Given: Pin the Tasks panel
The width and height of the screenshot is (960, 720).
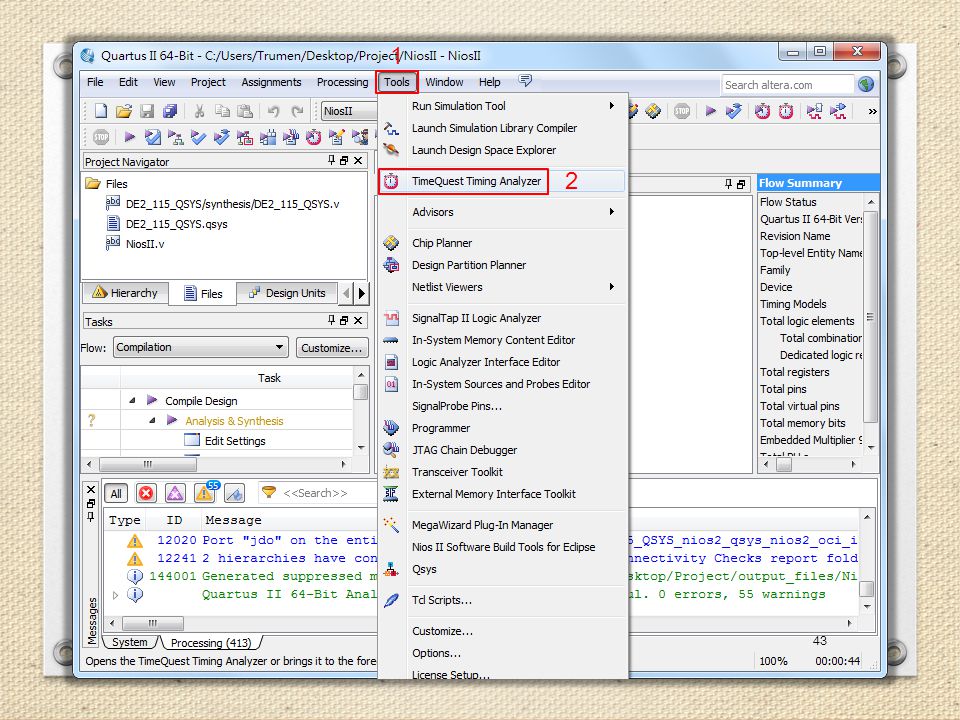Looking at the screenshot, I should pyautogui.click(x=331, y=320).
